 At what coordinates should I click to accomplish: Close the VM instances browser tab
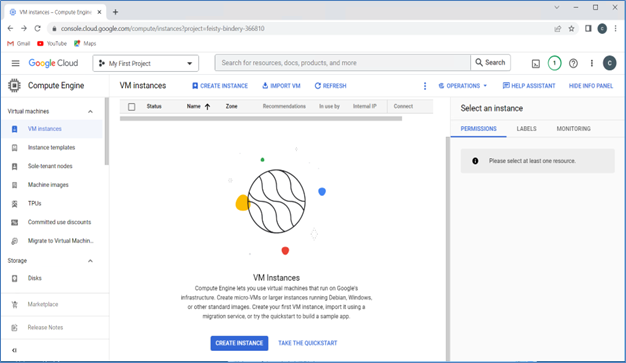click(99, 12)
